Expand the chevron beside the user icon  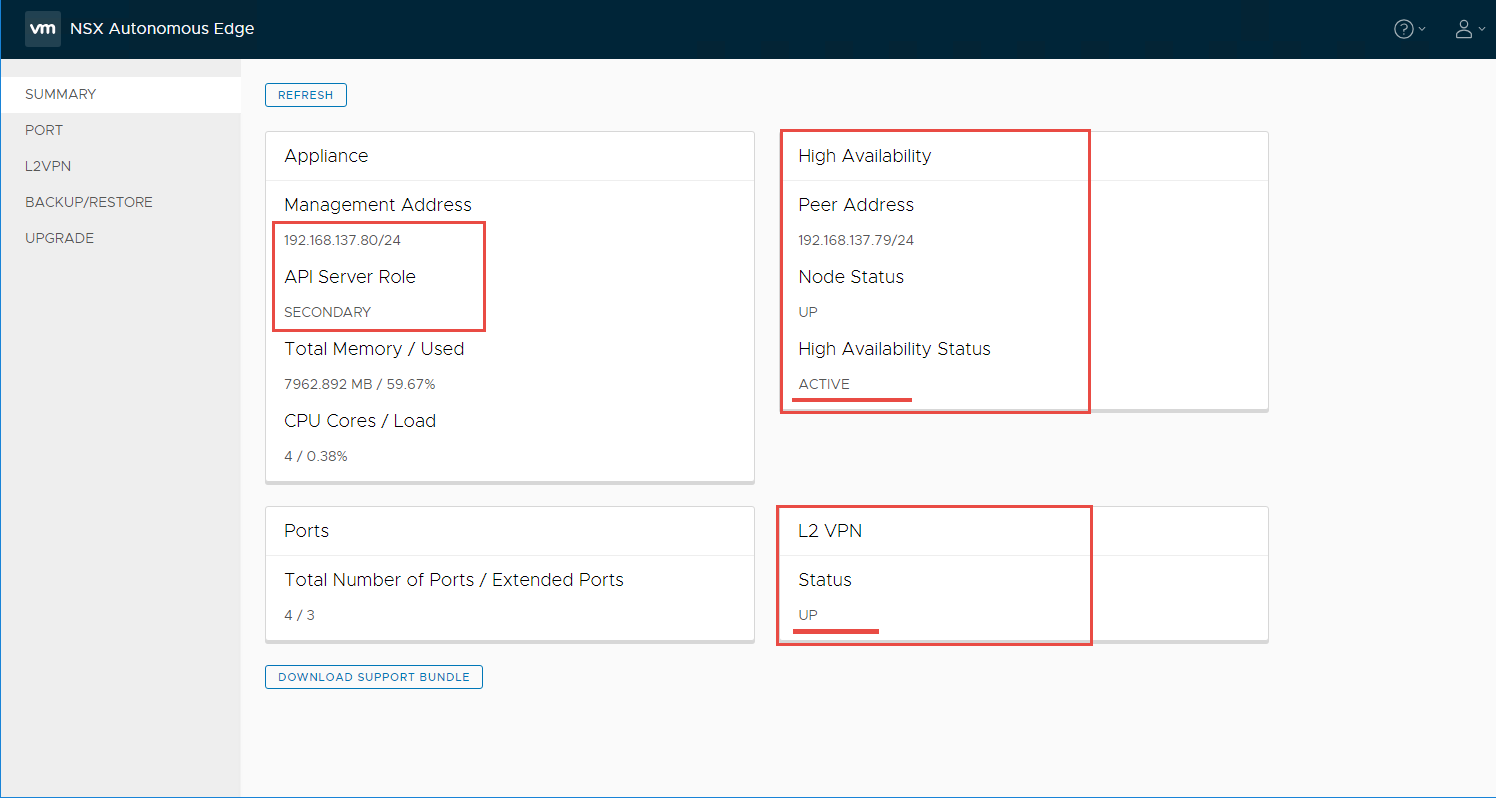1482,29
